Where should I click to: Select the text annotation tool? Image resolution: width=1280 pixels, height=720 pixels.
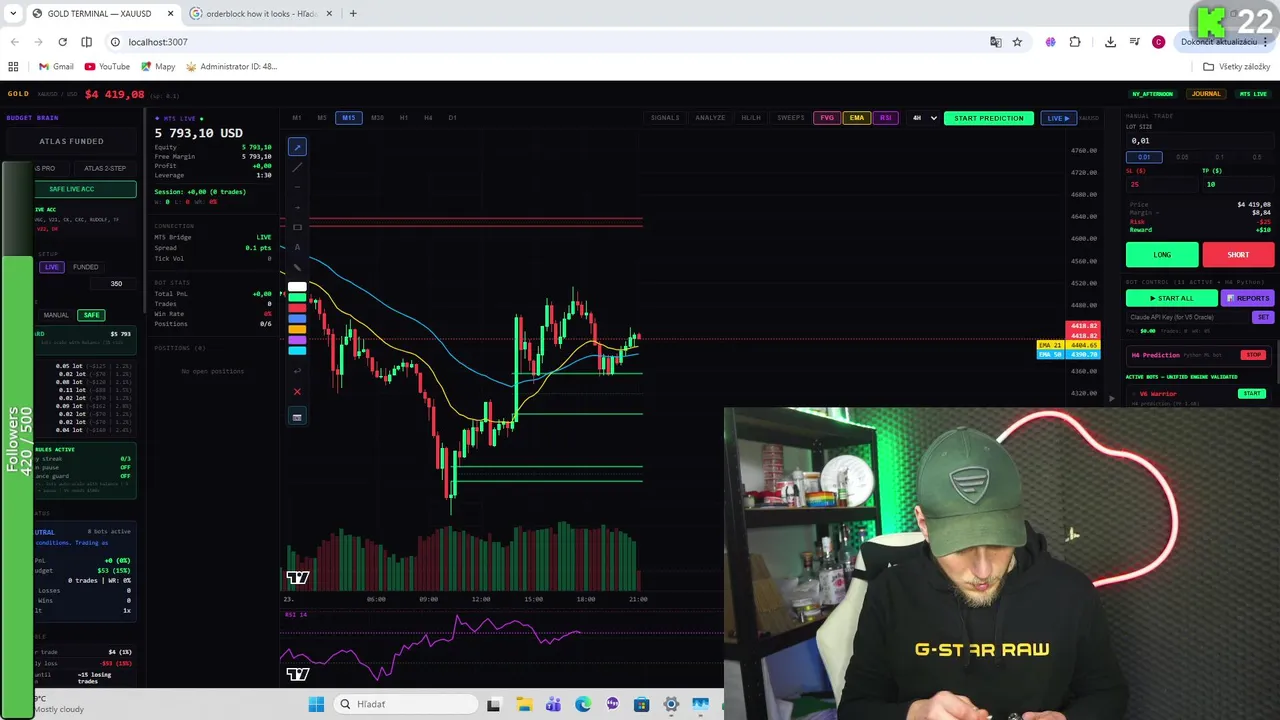pyautogui.click(x=297, y=247)
